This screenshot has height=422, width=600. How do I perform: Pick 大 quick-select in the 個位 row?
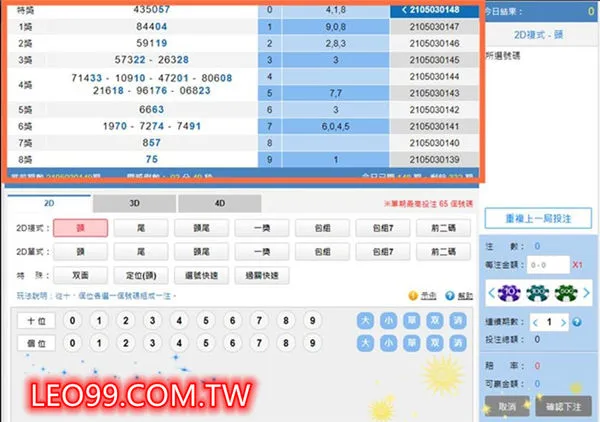365,343
